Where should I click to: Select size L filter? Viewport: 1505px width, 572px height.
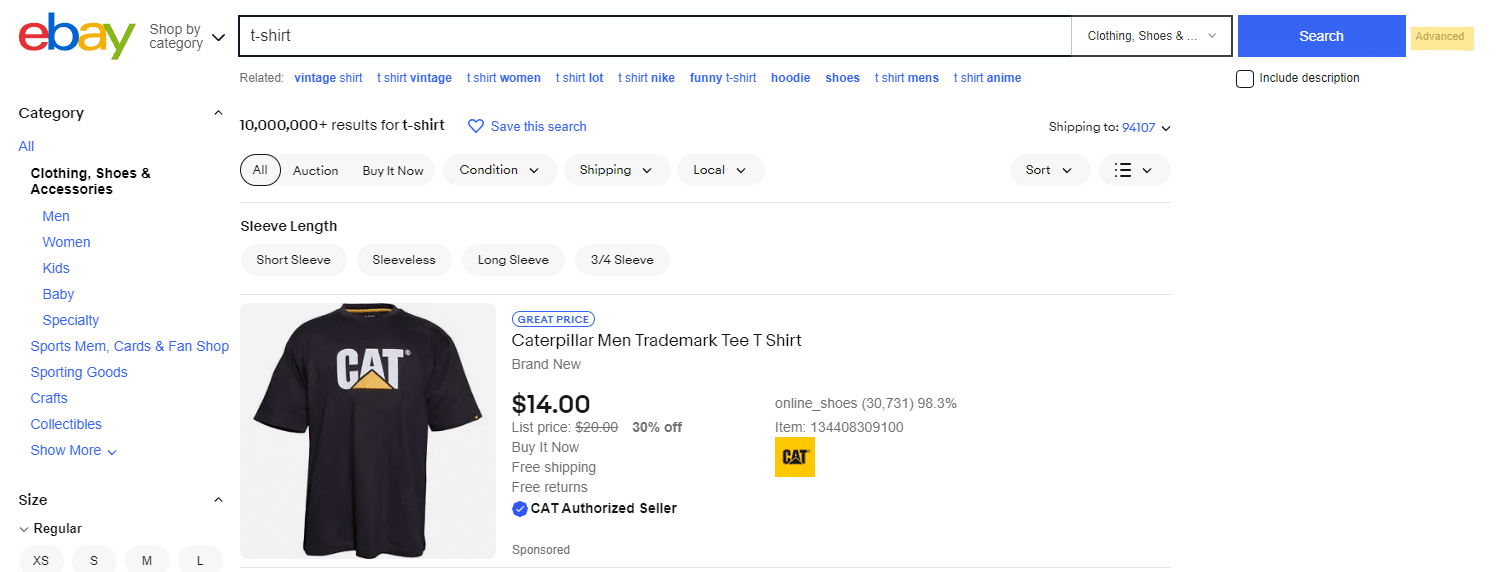200,560
